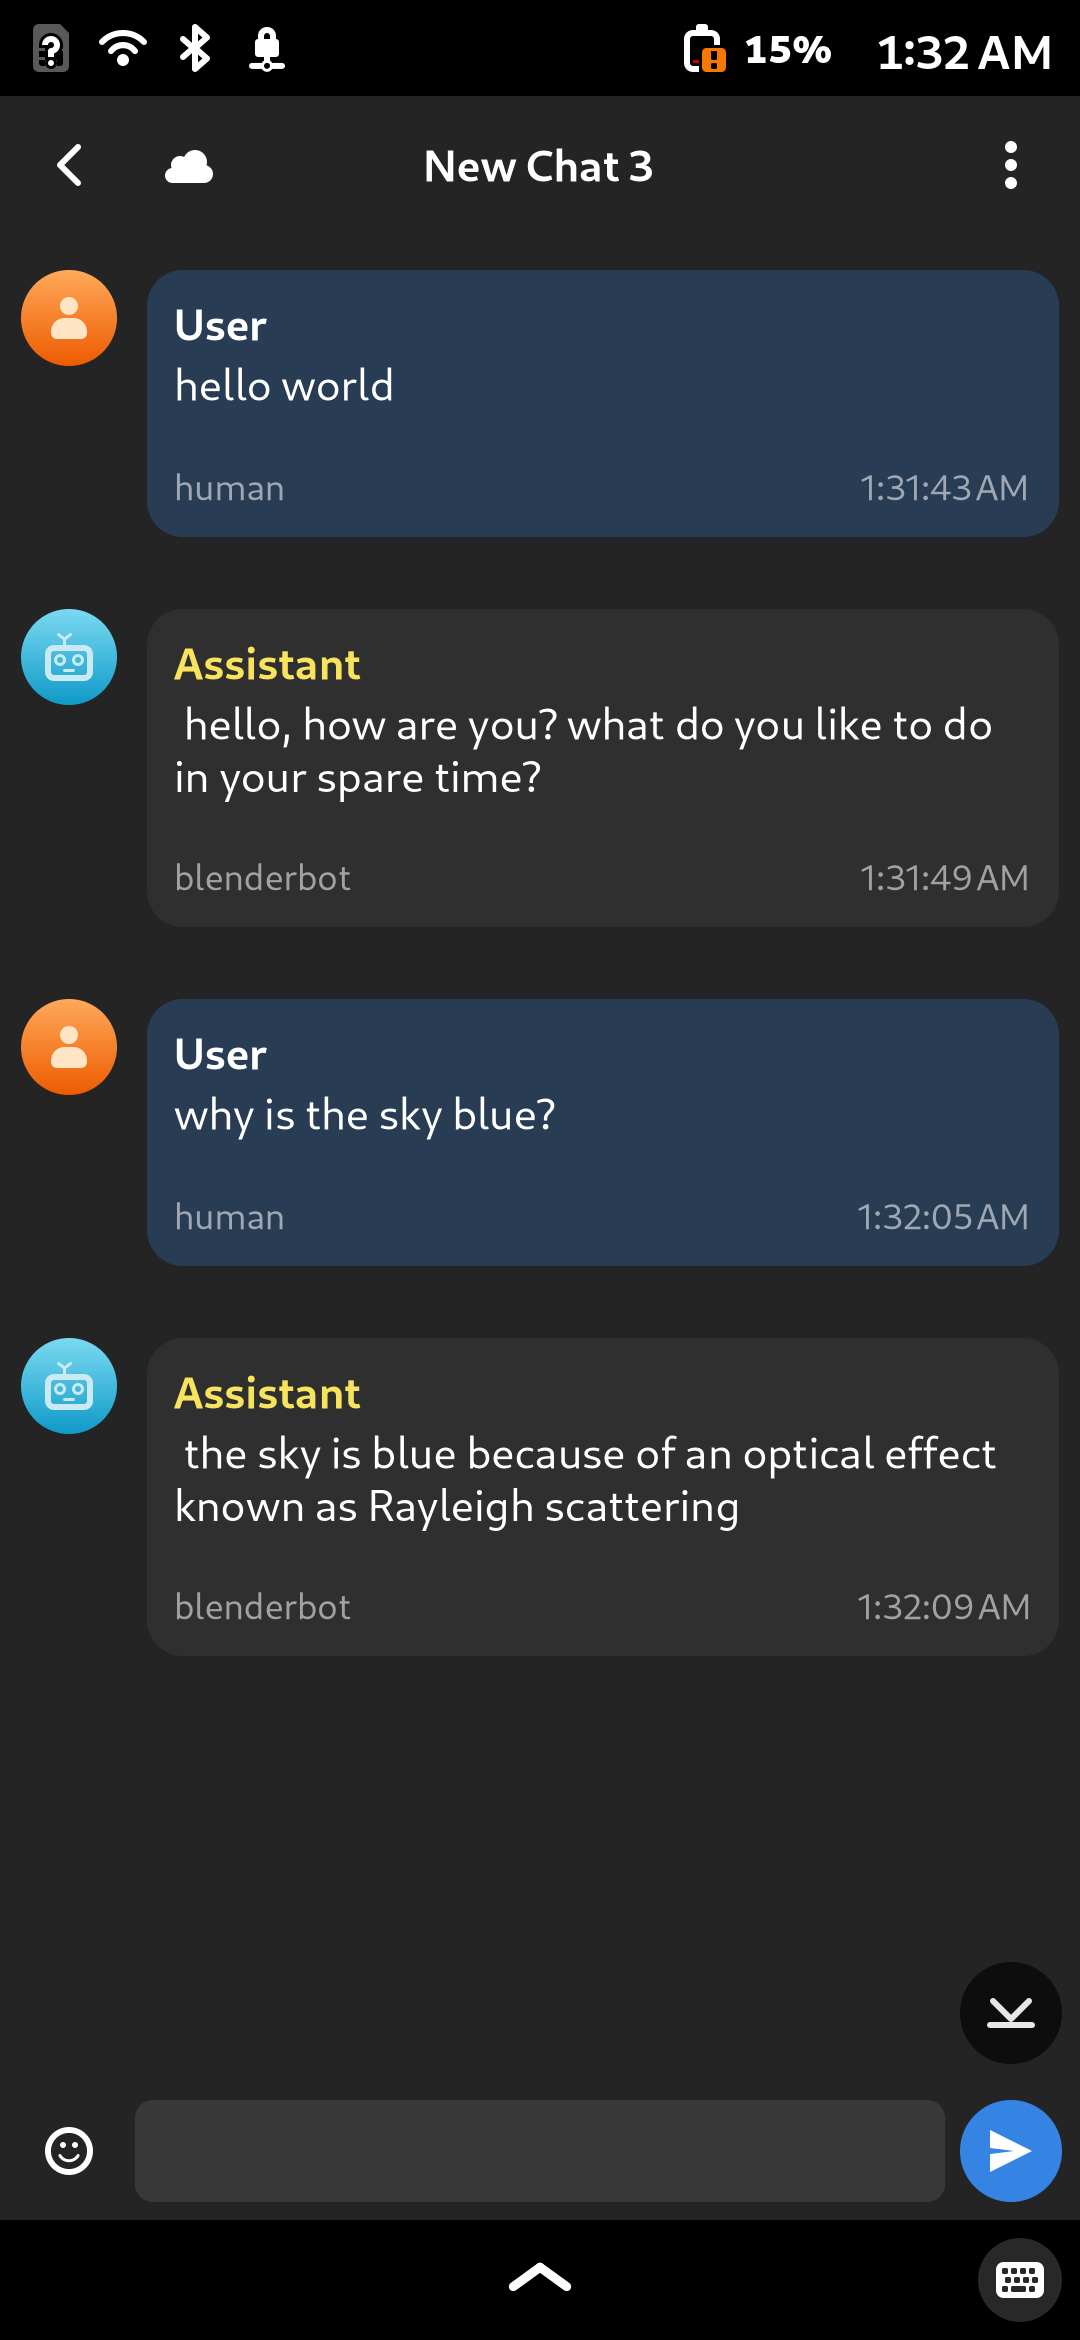
Task: Select the Rayleigh scattering reply bubble
Action: click(603, 1497)
